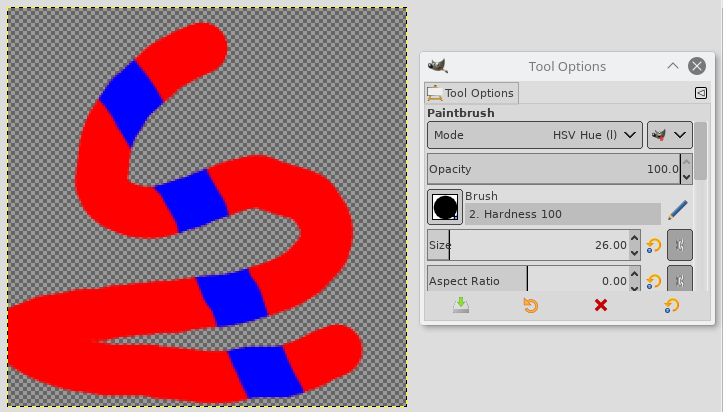Reset Aspect Ratio to brush default
This screenshot has width=723, height=412.
pyautogui.click(x=654, y=281)
